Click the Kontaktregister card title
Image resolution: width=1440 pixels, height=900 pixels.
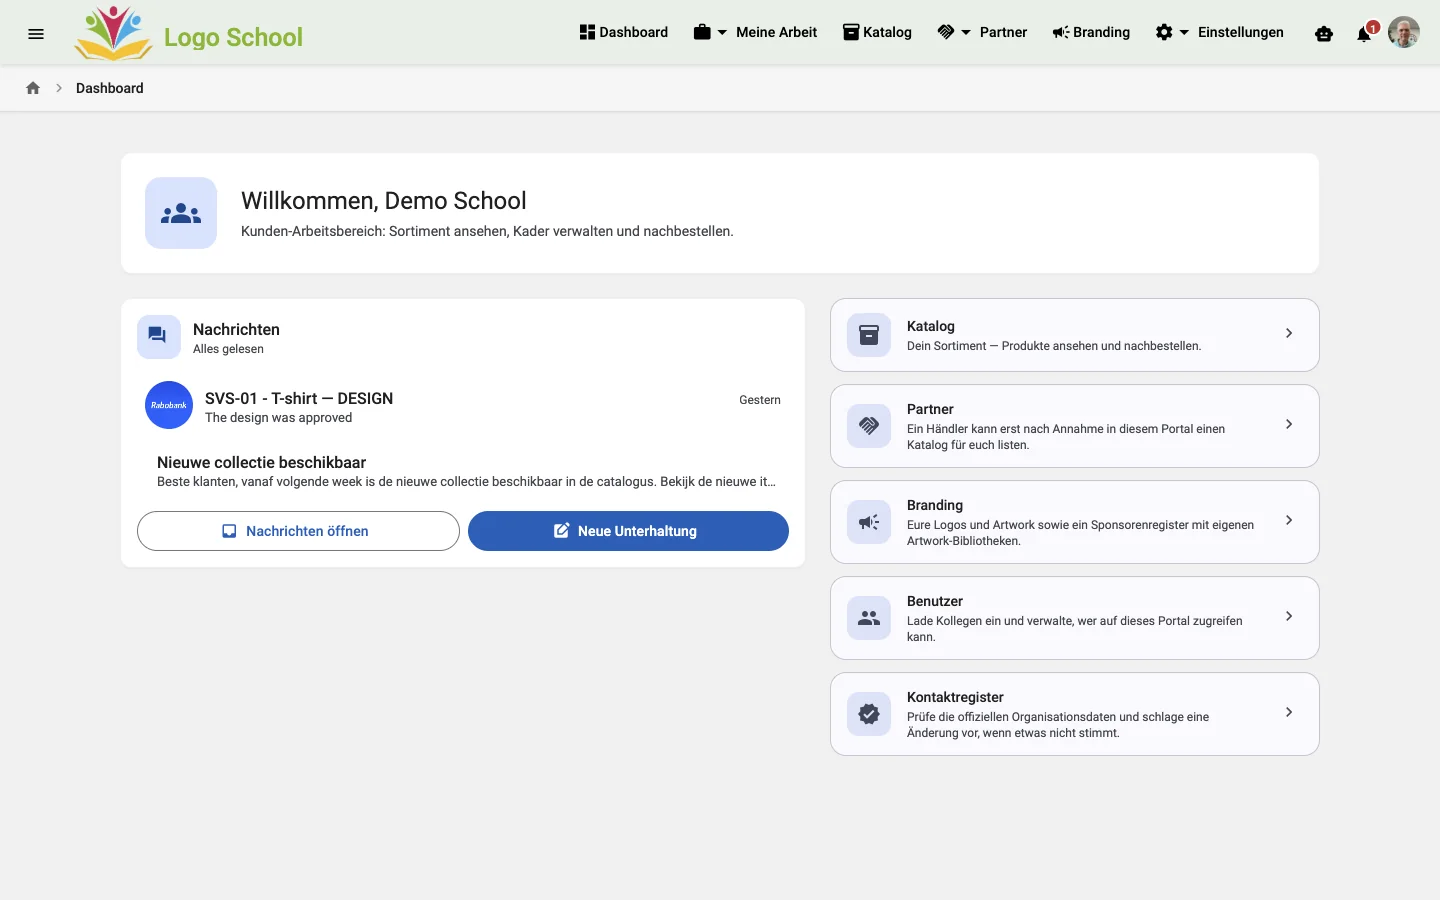(955, 697)
